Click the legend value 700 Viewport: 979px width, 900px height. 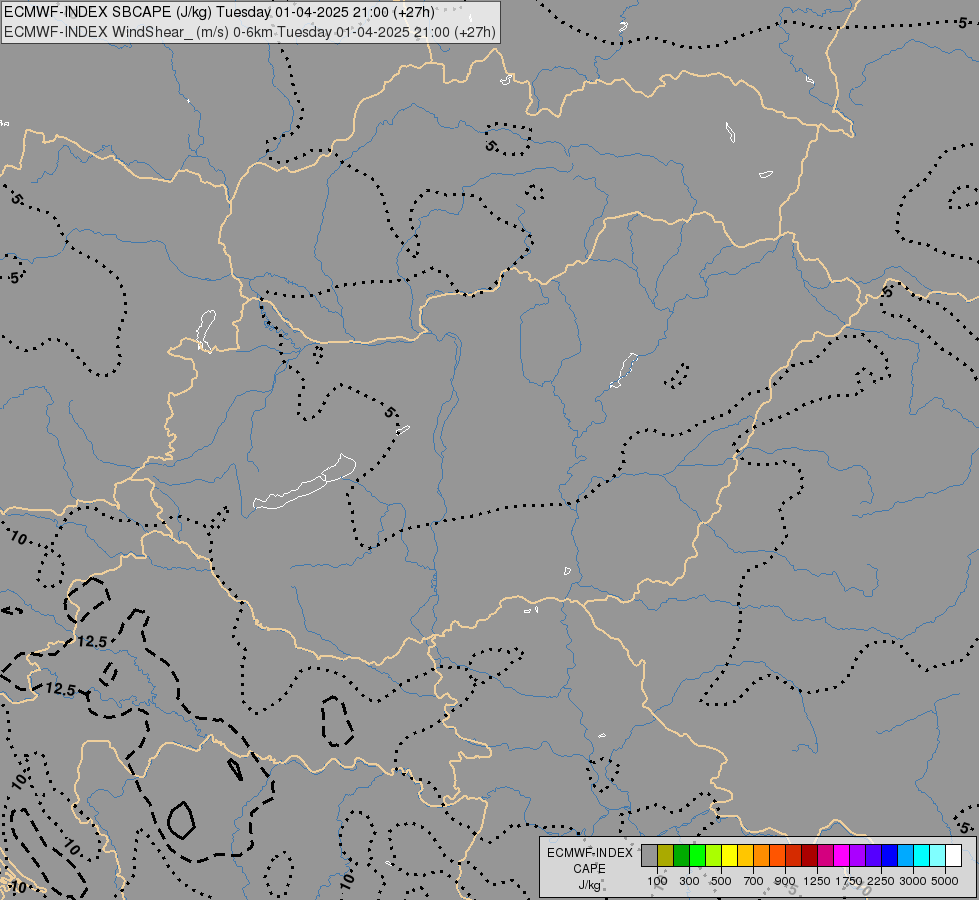(x=754, y=881)
